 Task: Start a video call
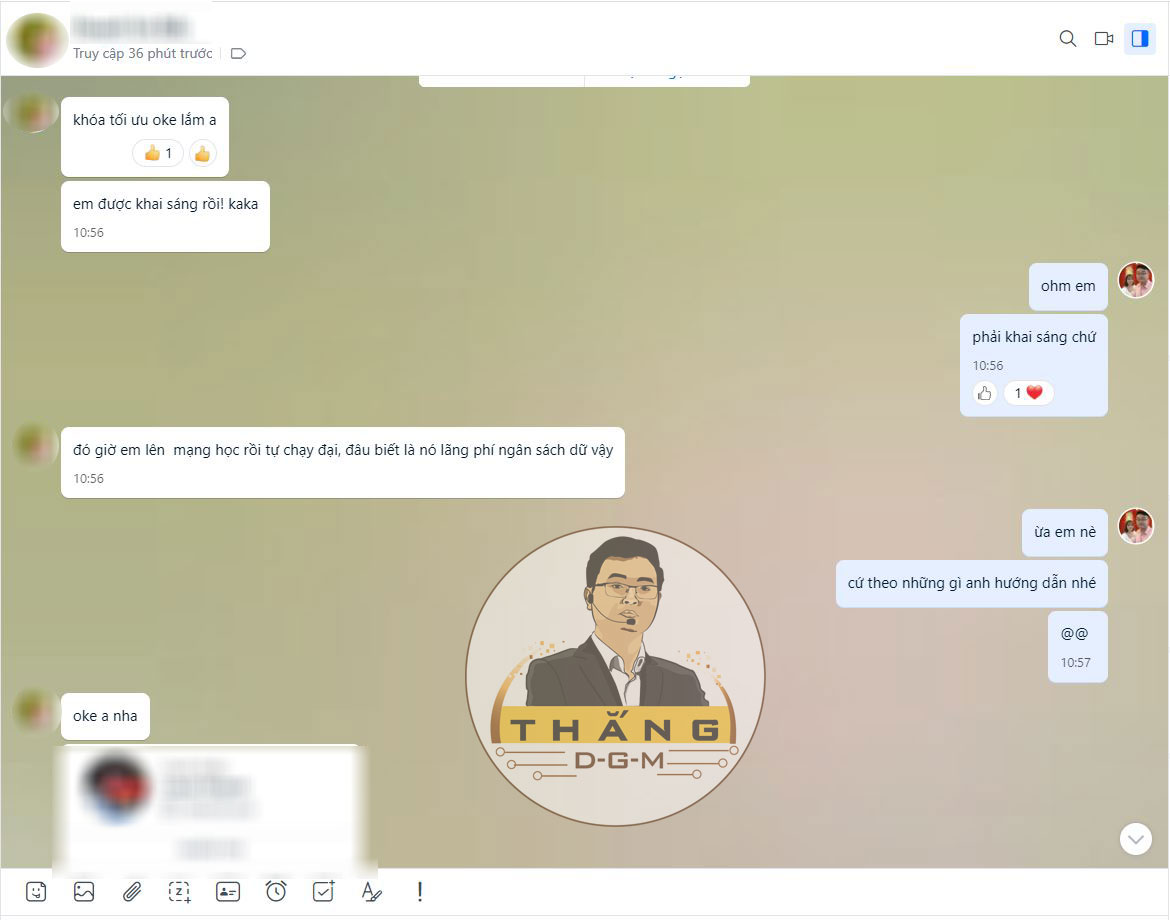click(x=1104, y=39)
